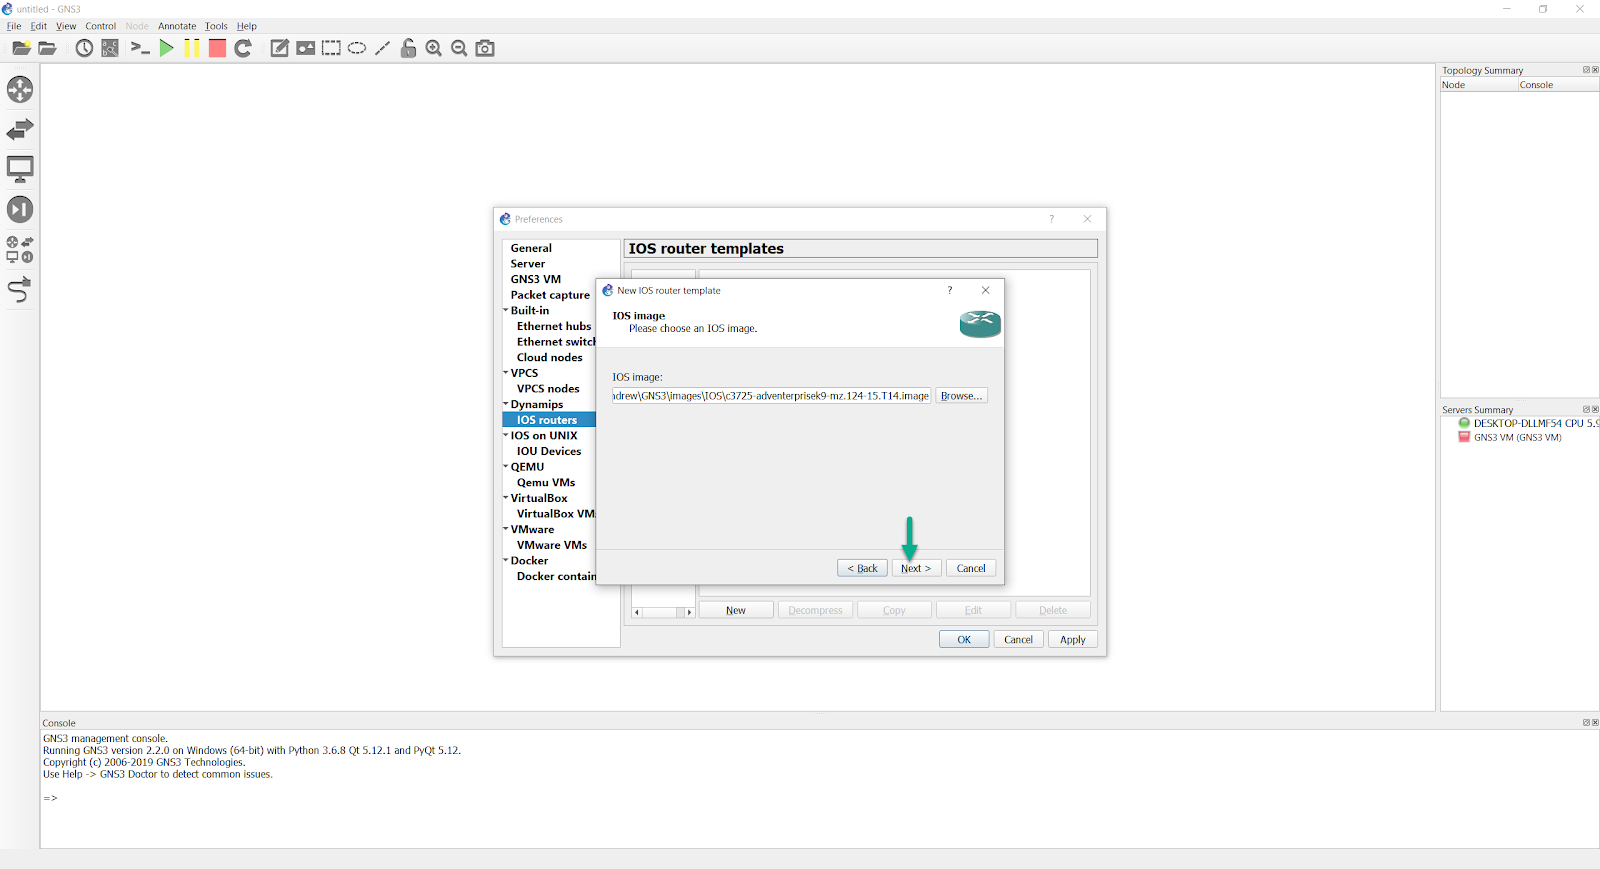The image size is (1600, 869).
Task: Click the lock/unlock items padlock icon
Action: click(x=408, y=48)
